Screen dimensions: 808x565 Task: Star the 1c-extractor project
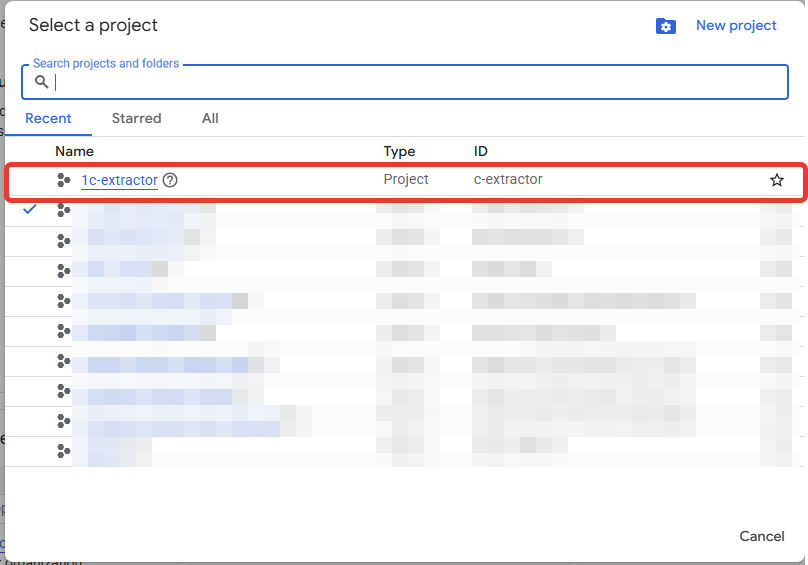[x=777, y=180]
